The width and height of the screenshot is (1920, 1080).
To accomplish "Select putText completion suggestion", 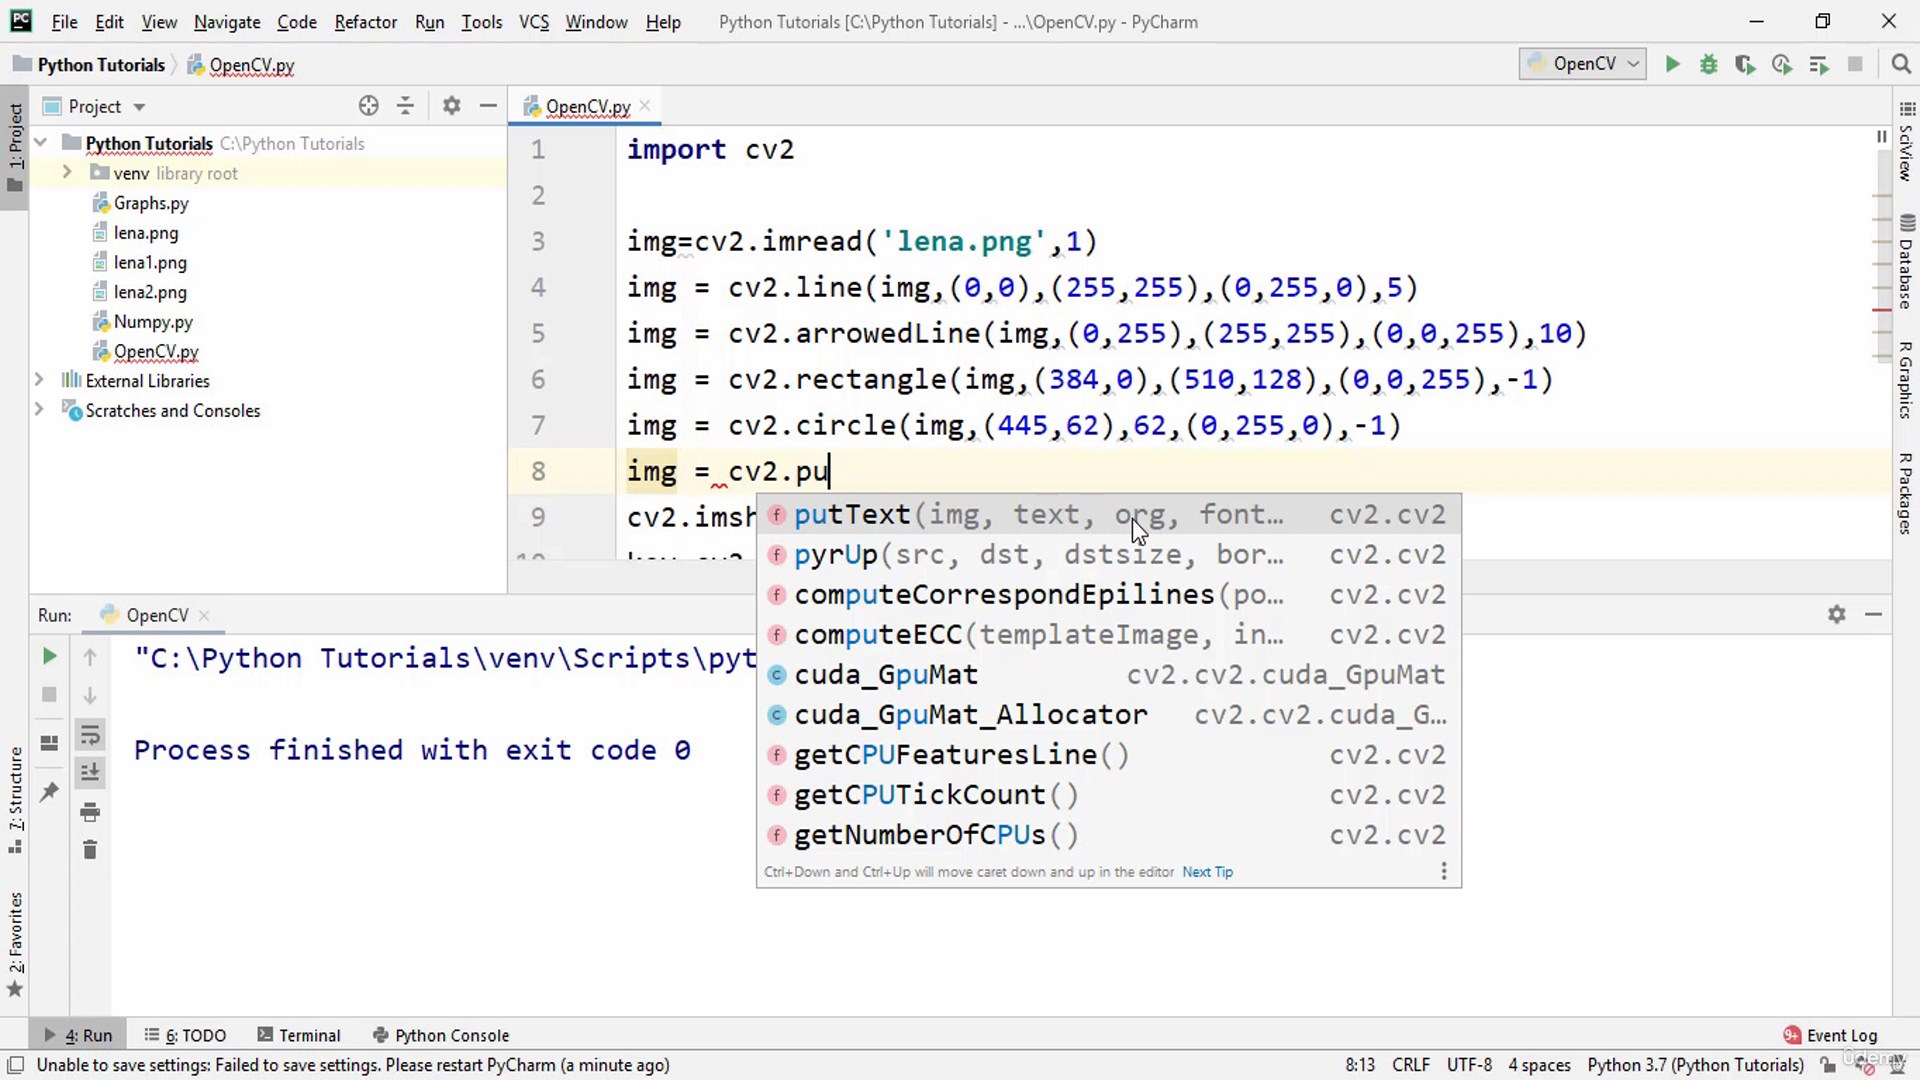I will click(1109, 515).
